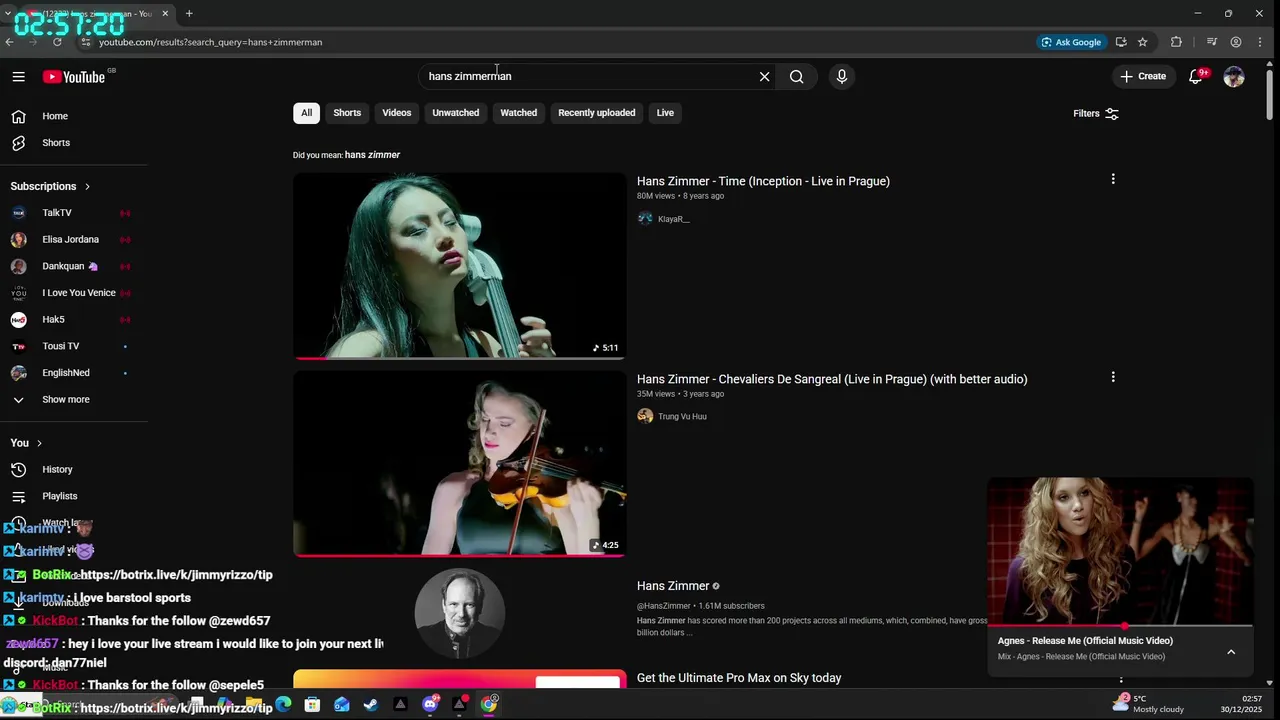The height and width of the screenshot is (720, 1280).
Task: Expand the Agnes miniplayer queue chevron
Action: pyautogui.click(x=1231, y=652)
